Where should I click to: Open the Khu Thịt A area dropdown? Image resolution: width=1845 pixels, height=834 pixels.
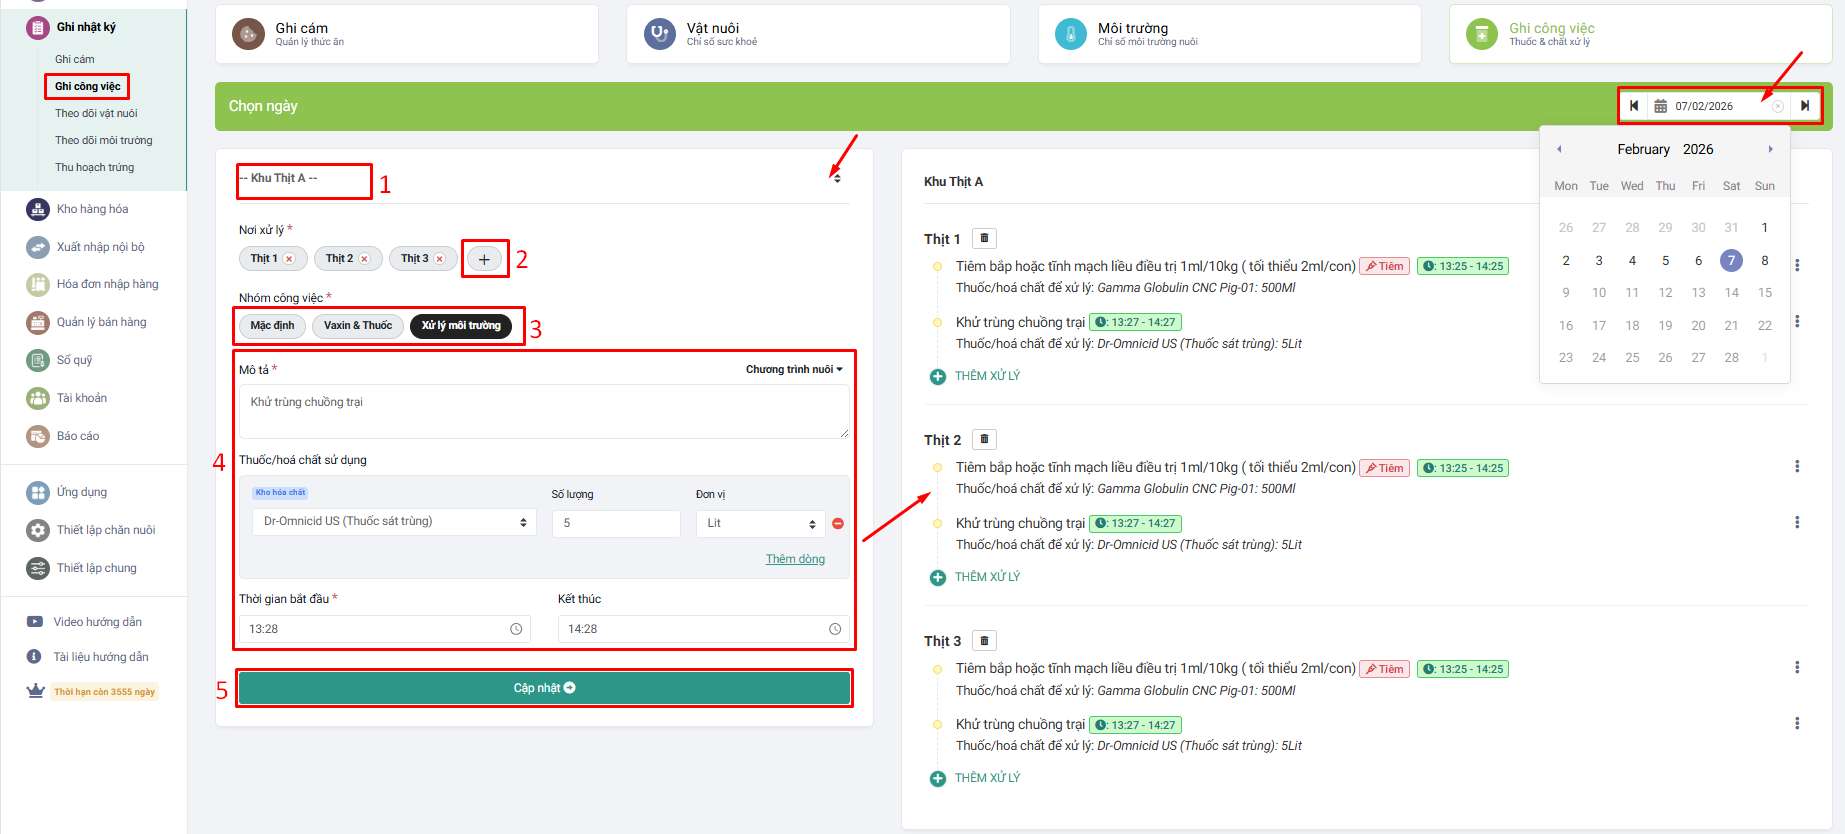point(543,178)
